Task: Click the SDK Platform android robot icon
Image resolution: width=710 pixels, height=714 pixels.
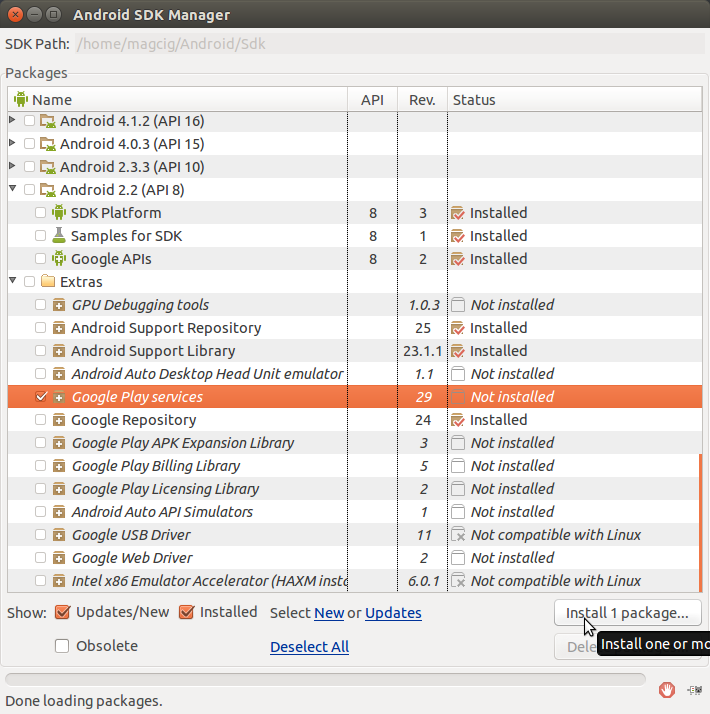Action: [x=59, y=213]
